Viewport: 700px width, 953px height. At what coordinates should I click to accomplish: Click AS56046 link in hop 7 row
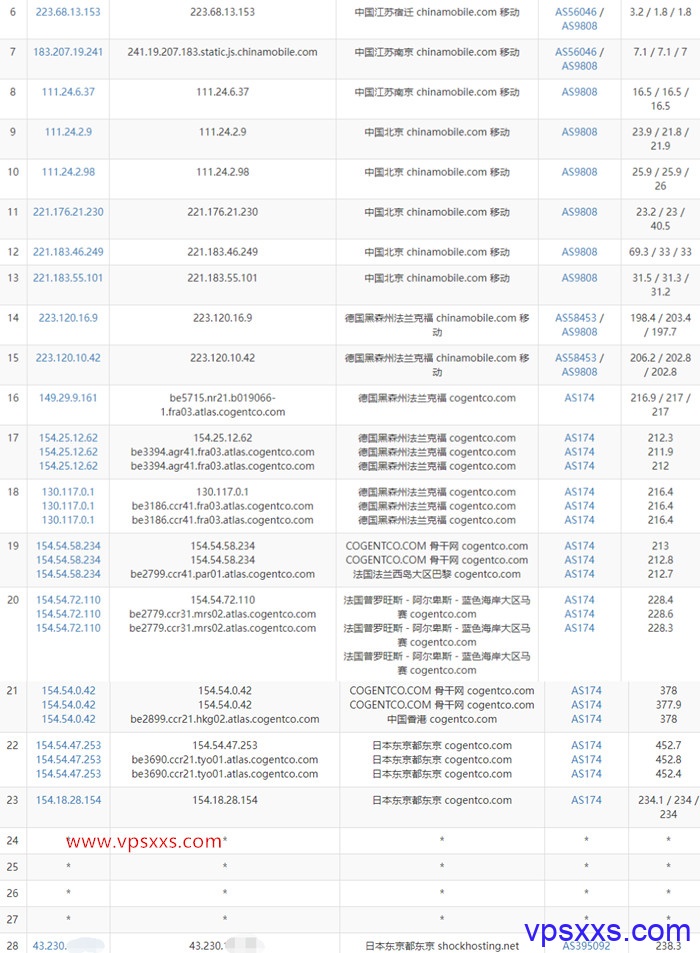tap(576, 52)
